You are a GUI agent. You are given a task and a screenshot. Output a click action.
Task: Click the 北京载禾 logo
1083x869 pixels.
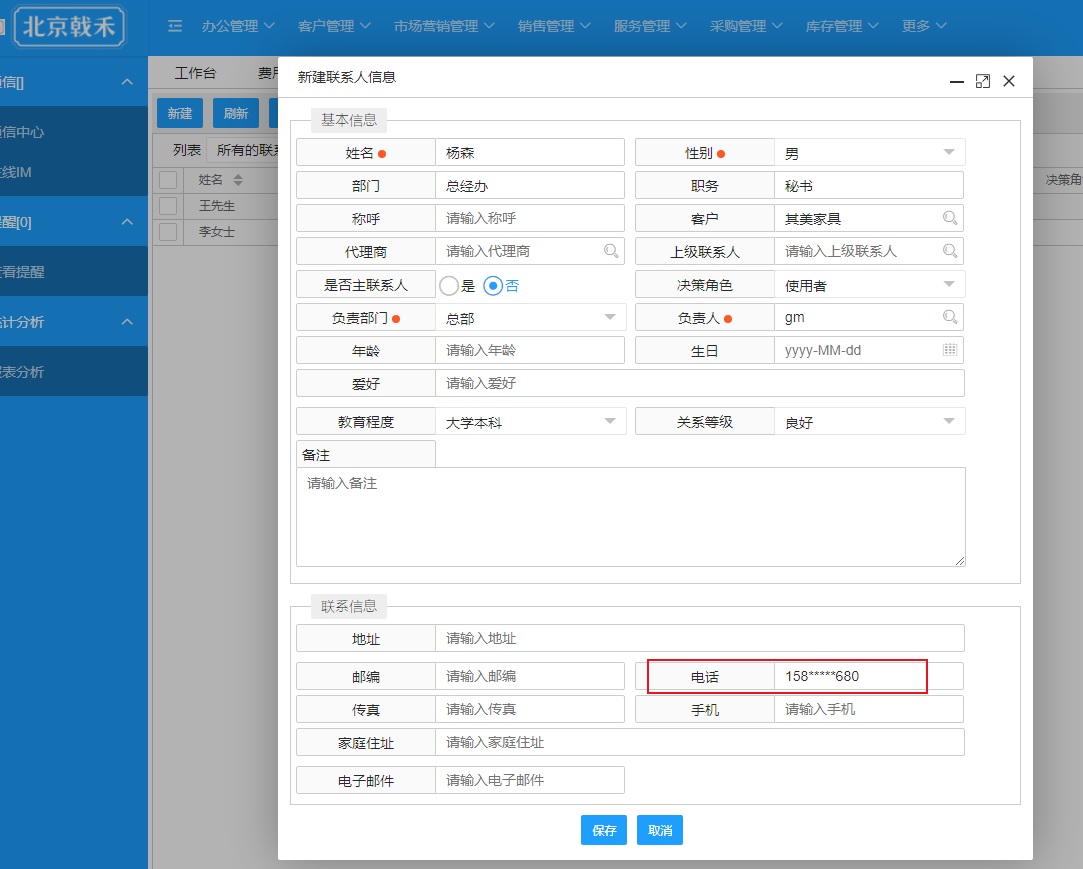click(69, 27)
